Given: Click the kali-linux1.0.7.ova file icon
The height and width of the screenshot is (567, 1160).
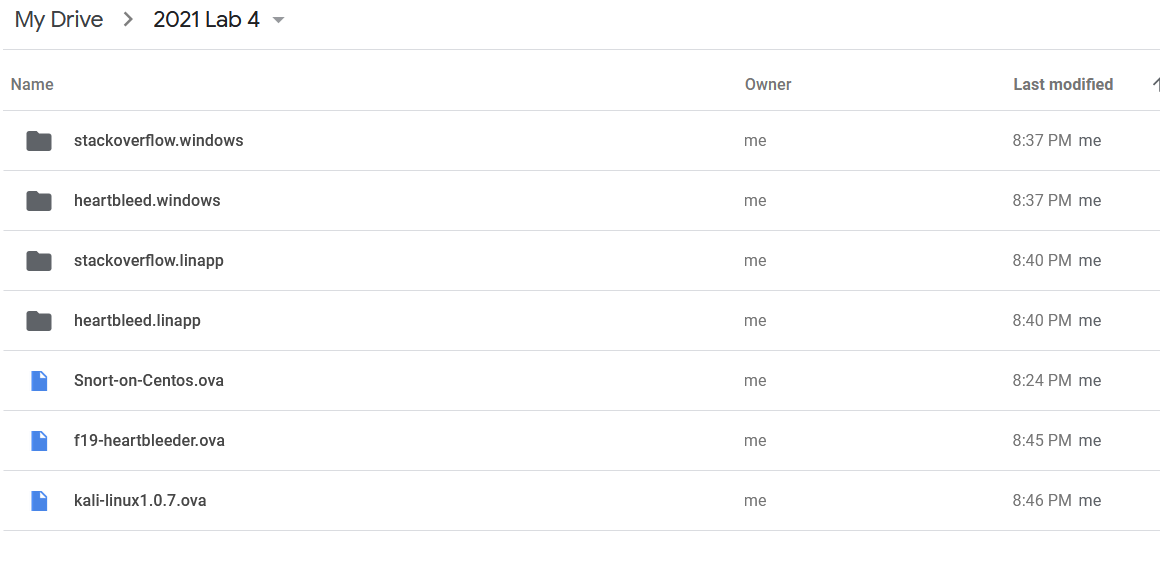Looking at the screenshot, I should [39, 501].
